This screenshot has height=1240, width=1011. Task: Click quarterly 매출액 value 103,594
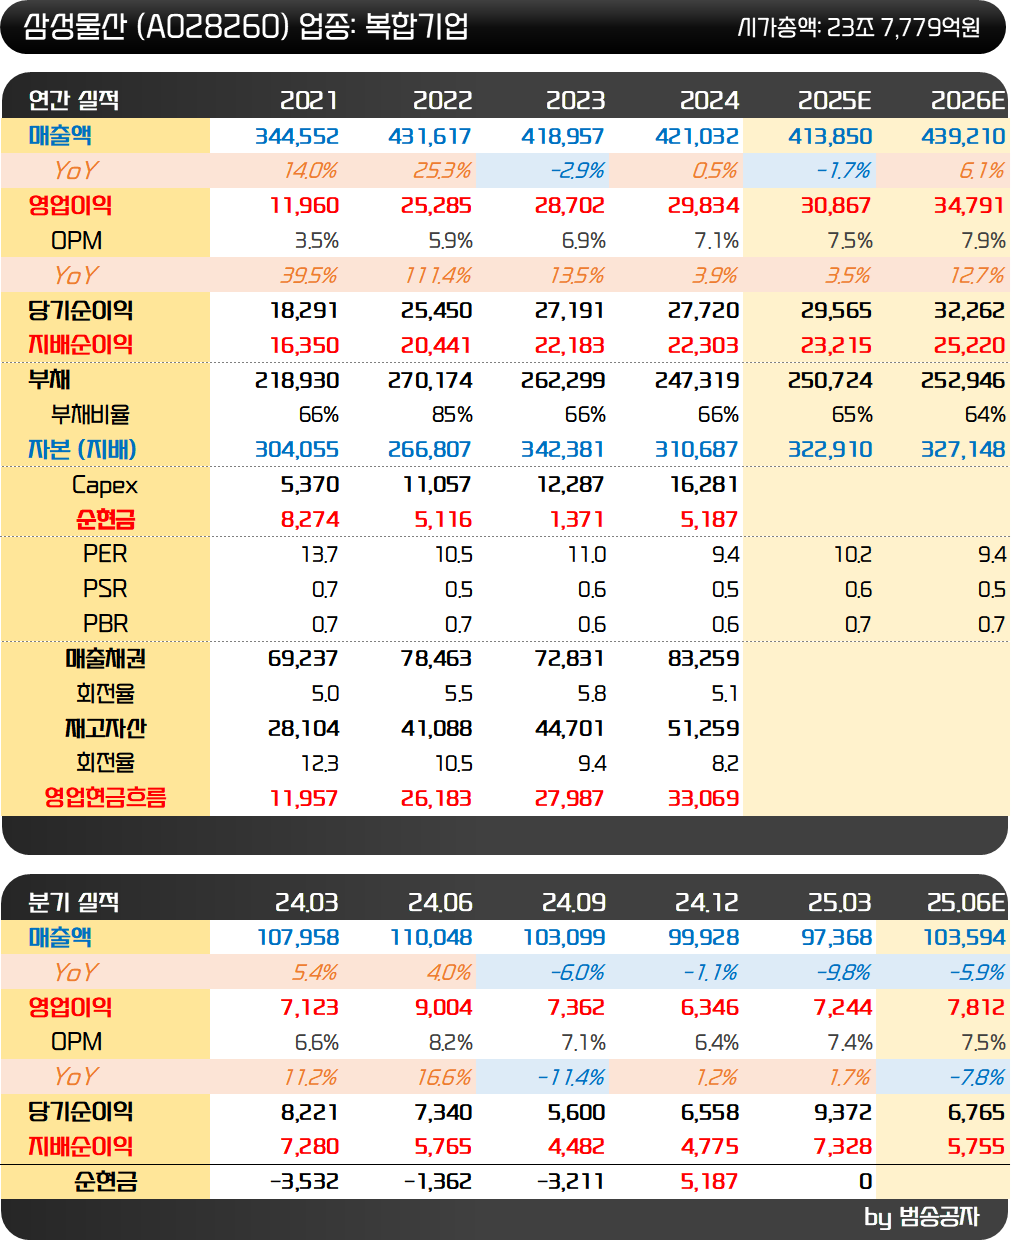pyautogui.click(x=964, y=938)
